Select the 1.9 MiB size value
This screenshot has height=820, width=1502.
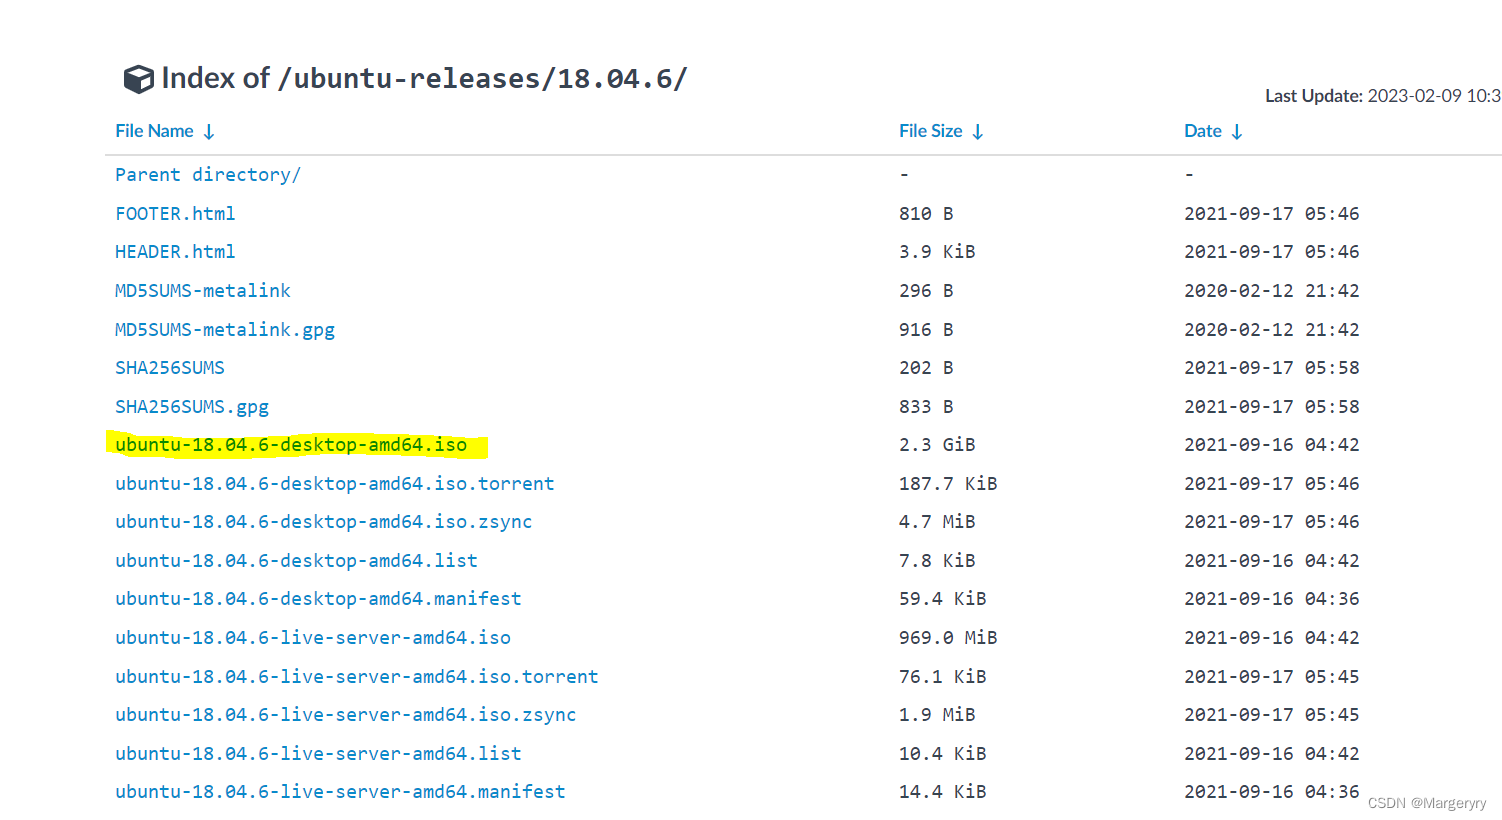[937, 715]
